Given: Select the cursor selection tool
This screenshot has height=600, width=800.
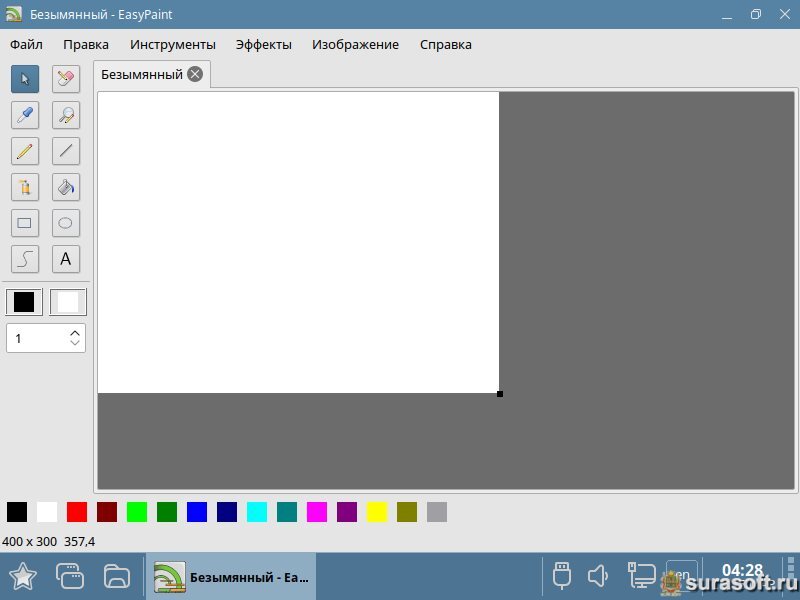Looking at the screenshot, I should 25,79.
